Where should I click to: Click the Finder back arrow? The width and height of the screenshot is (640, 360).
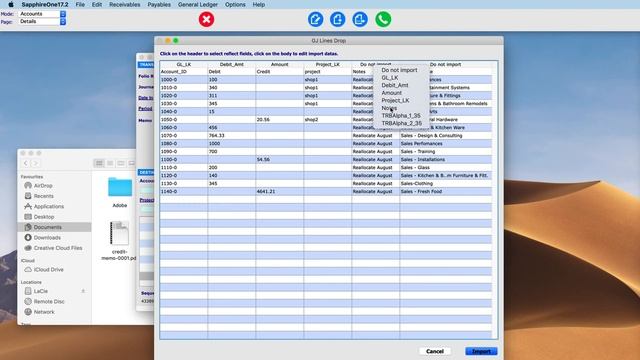(x=26, y=163)
